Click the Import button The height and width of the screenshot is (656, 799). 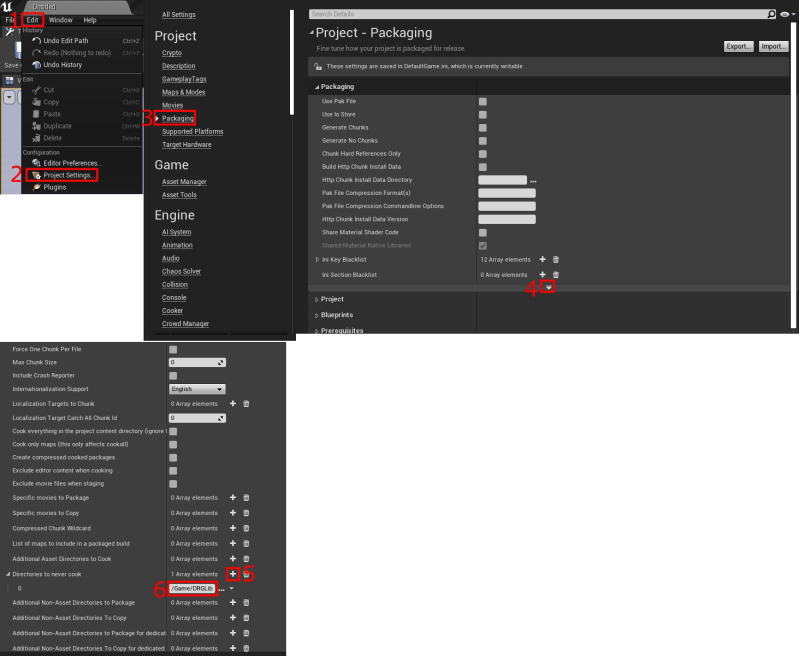(x=773, y=46)
